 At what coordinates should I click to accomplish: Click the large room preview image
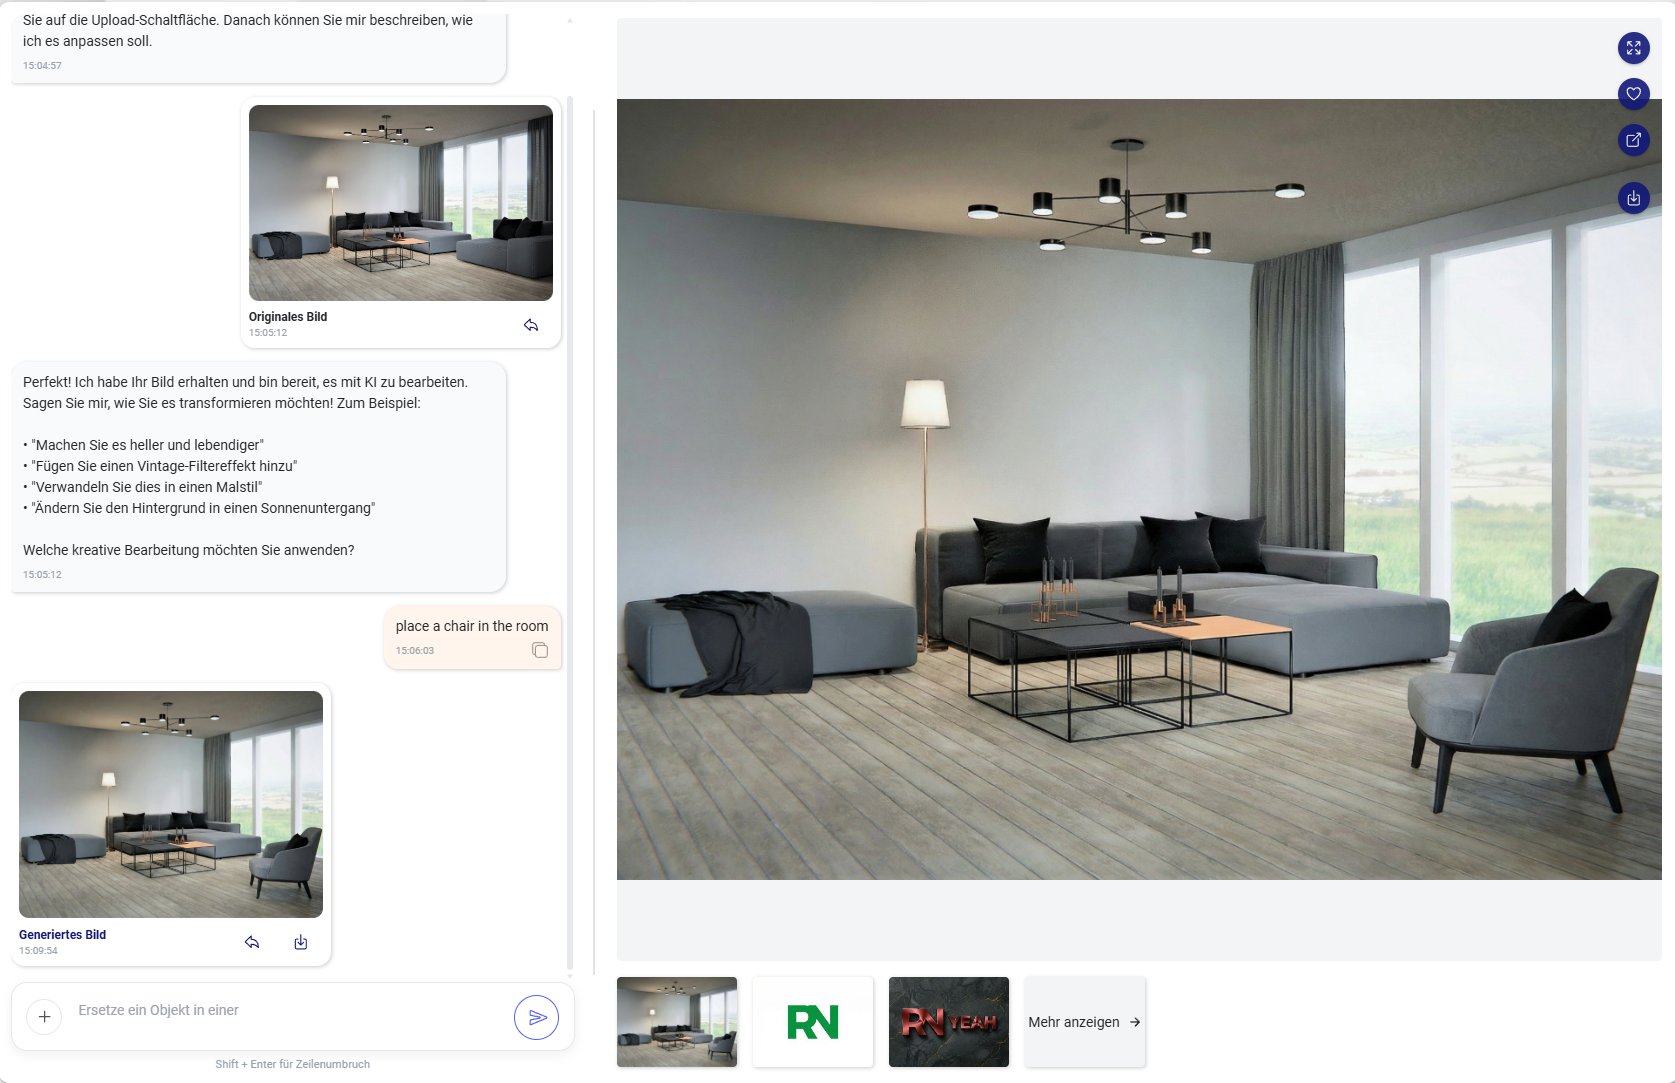click(x=1139, y=489)
